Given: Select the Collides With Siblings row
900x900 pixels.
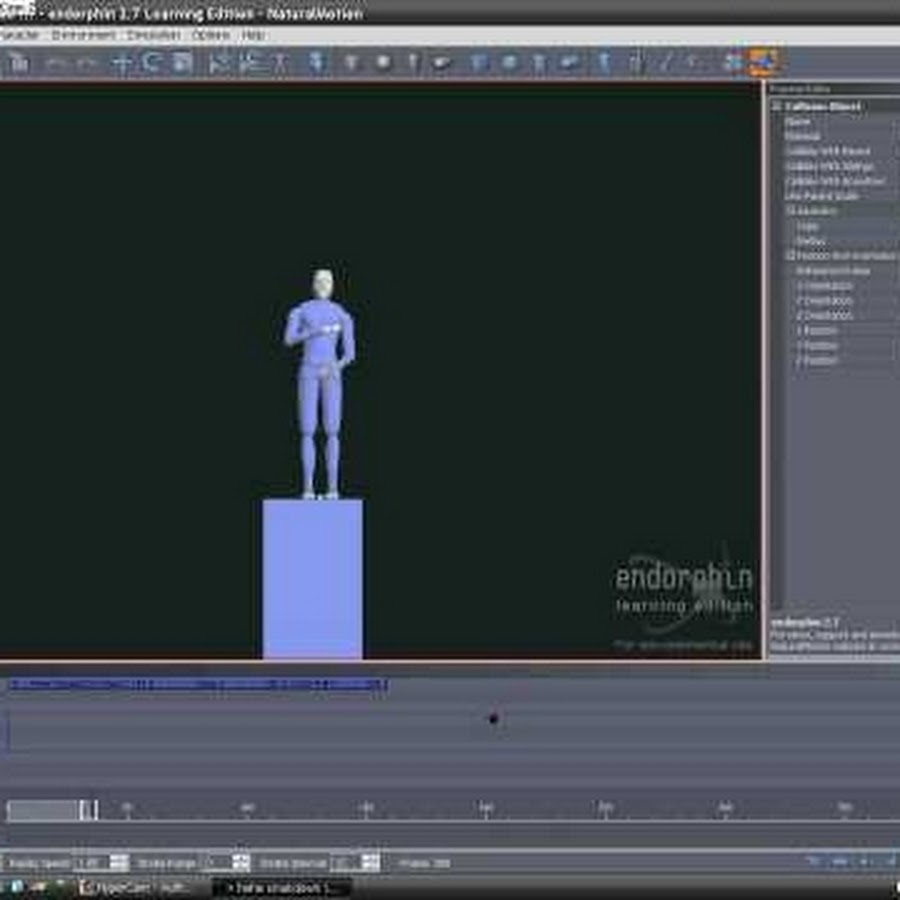Looking at the screenshot, I should click(x=841, y=166).
